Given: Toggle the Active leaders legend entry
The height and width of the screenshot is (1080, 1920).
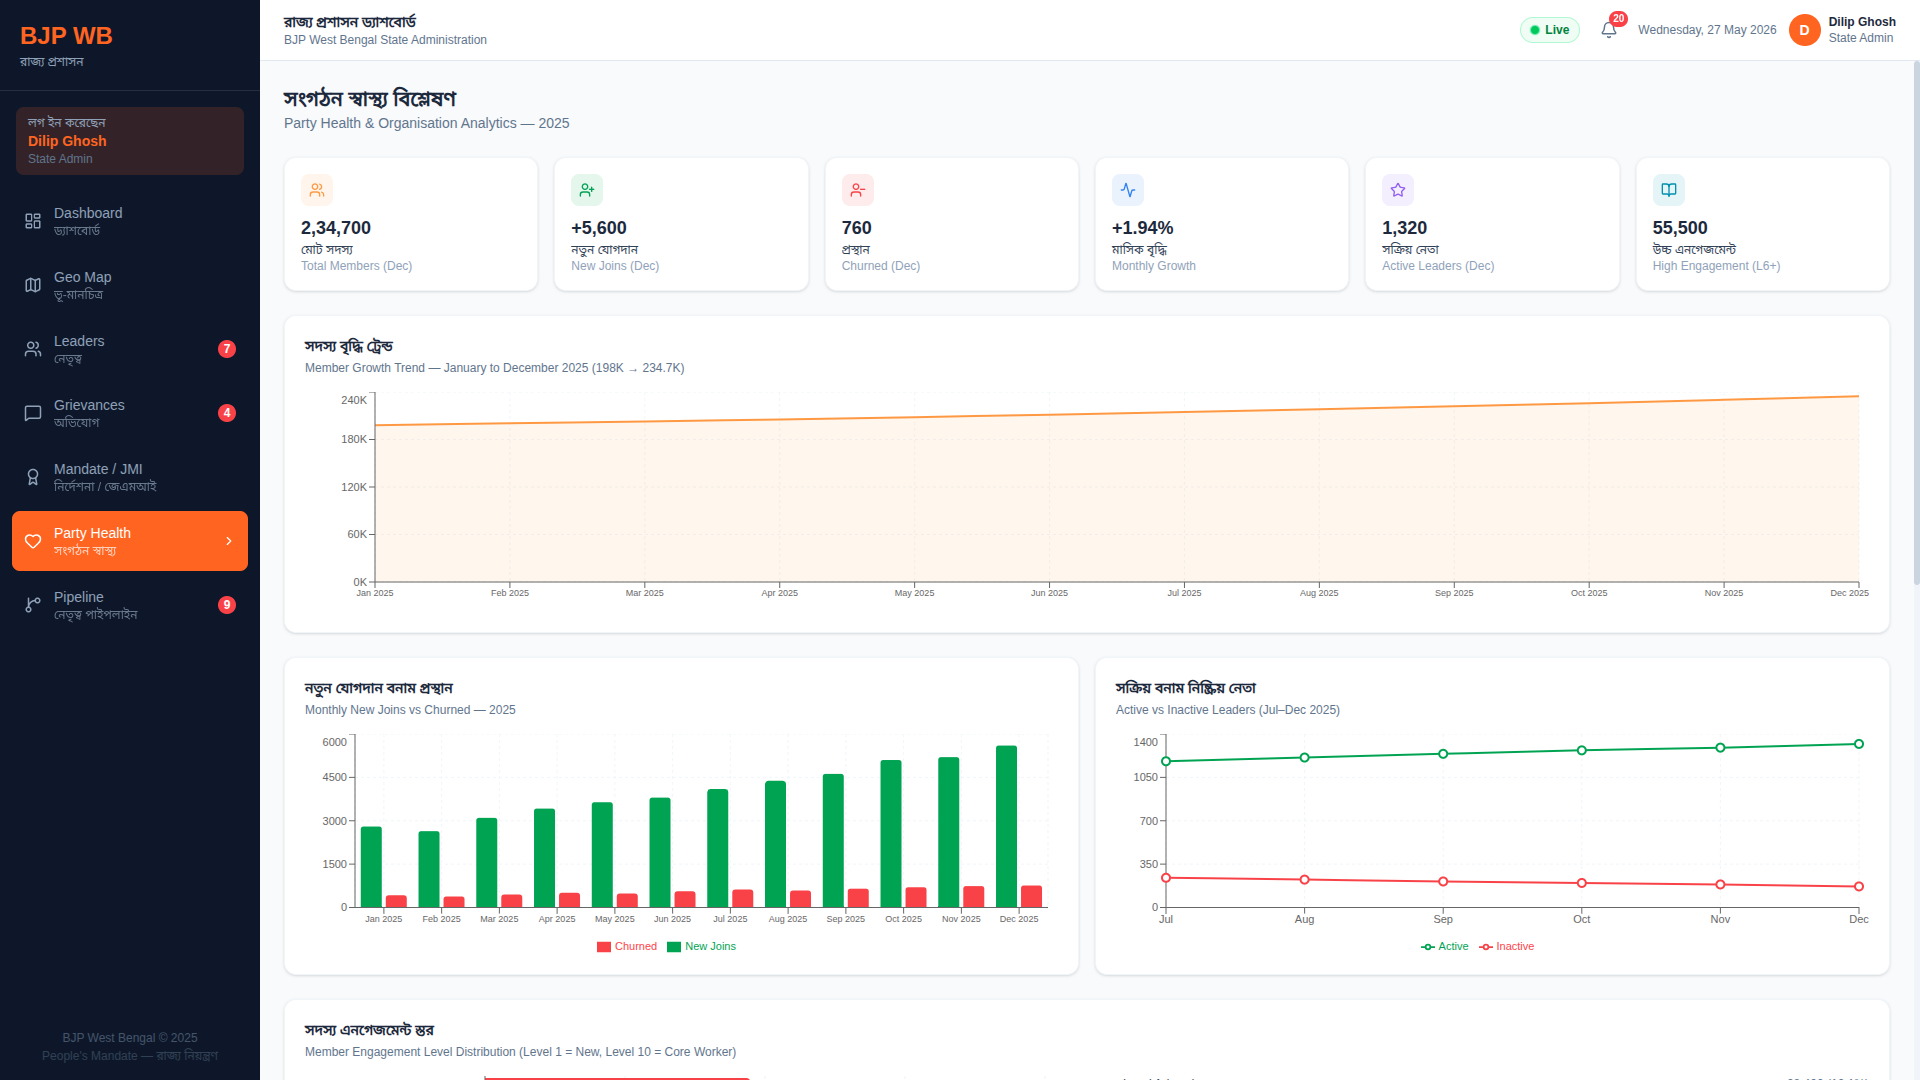Looking at the screenshot, I should [1445, 947].
